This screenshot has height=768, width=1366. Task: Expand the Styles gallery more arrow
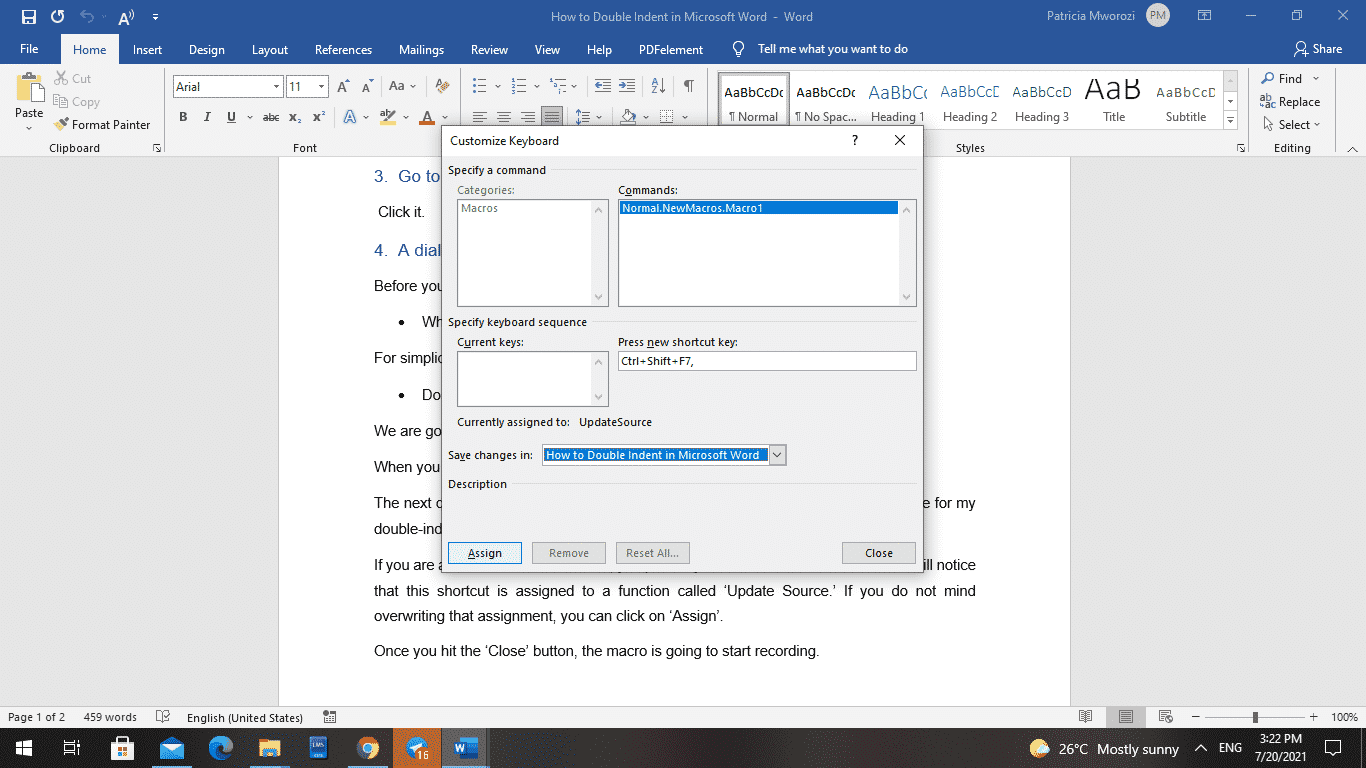point(1231,121)
